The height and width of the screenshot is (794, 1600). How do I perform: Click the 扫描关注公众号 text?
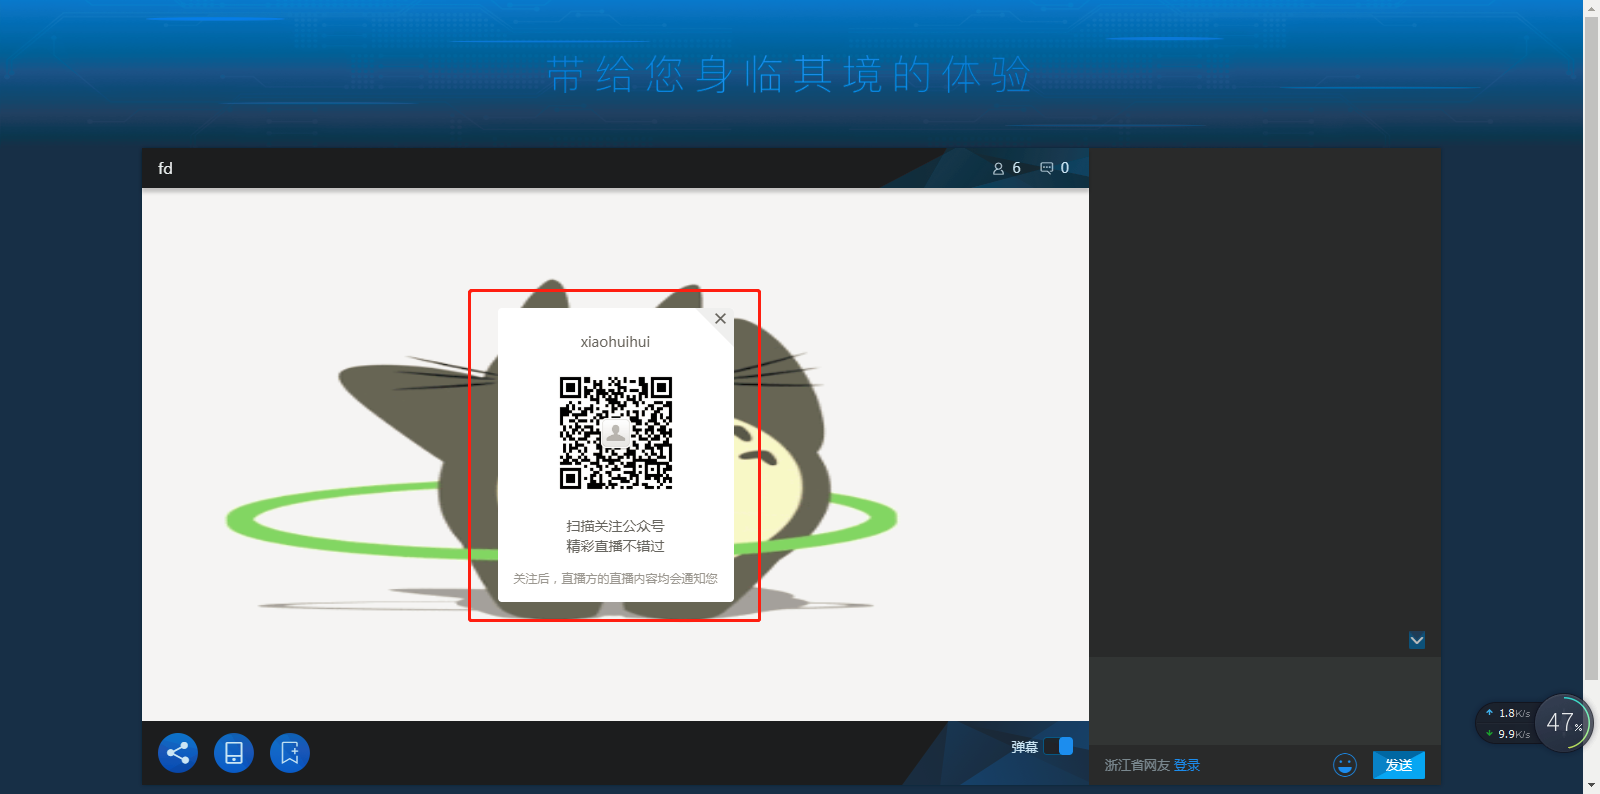(615, 526)
